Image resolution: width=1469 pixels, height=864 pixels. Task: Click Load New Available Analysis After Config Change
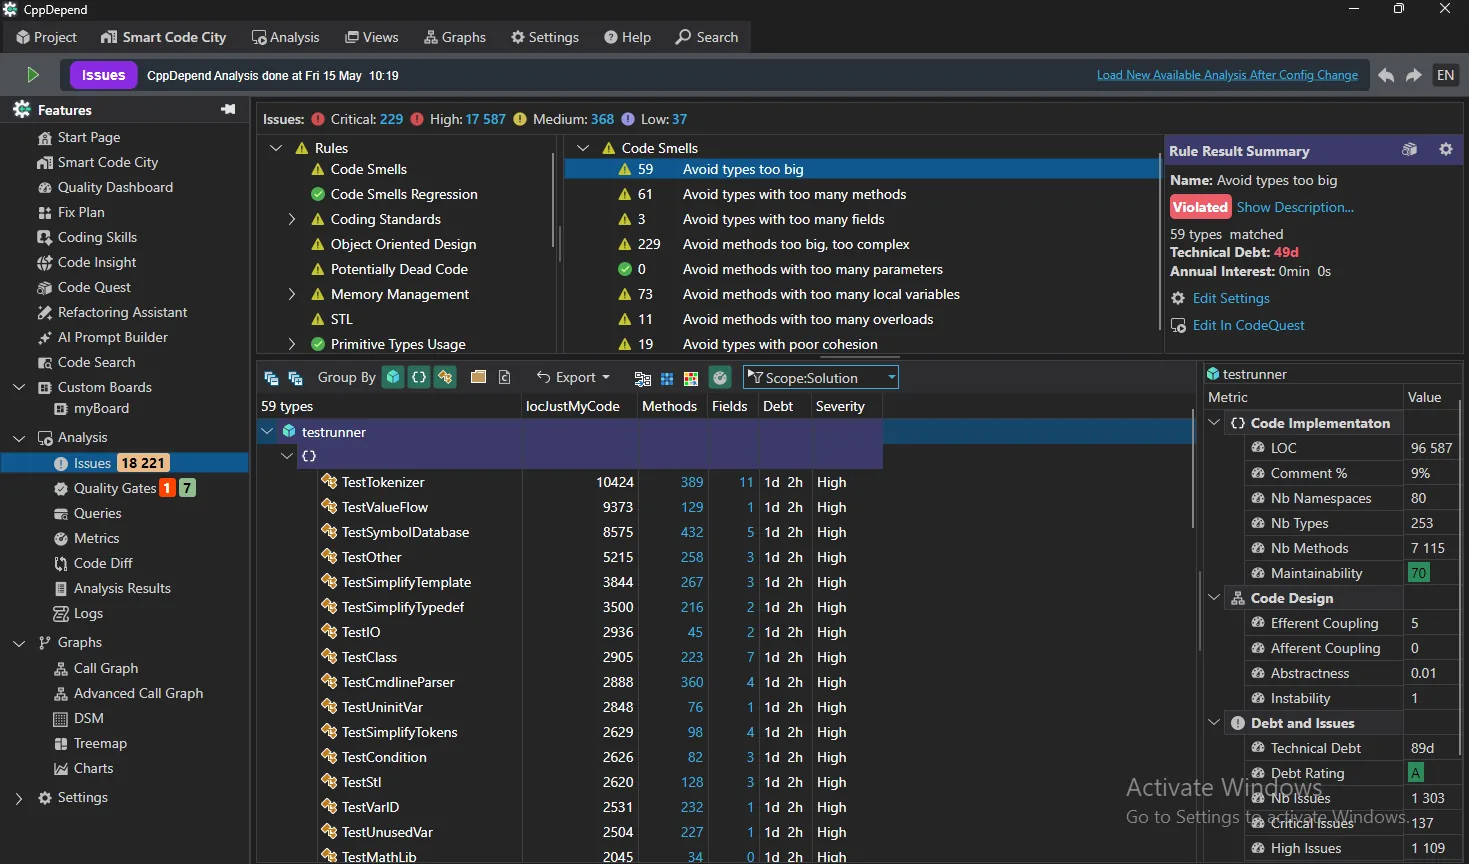1227,75
